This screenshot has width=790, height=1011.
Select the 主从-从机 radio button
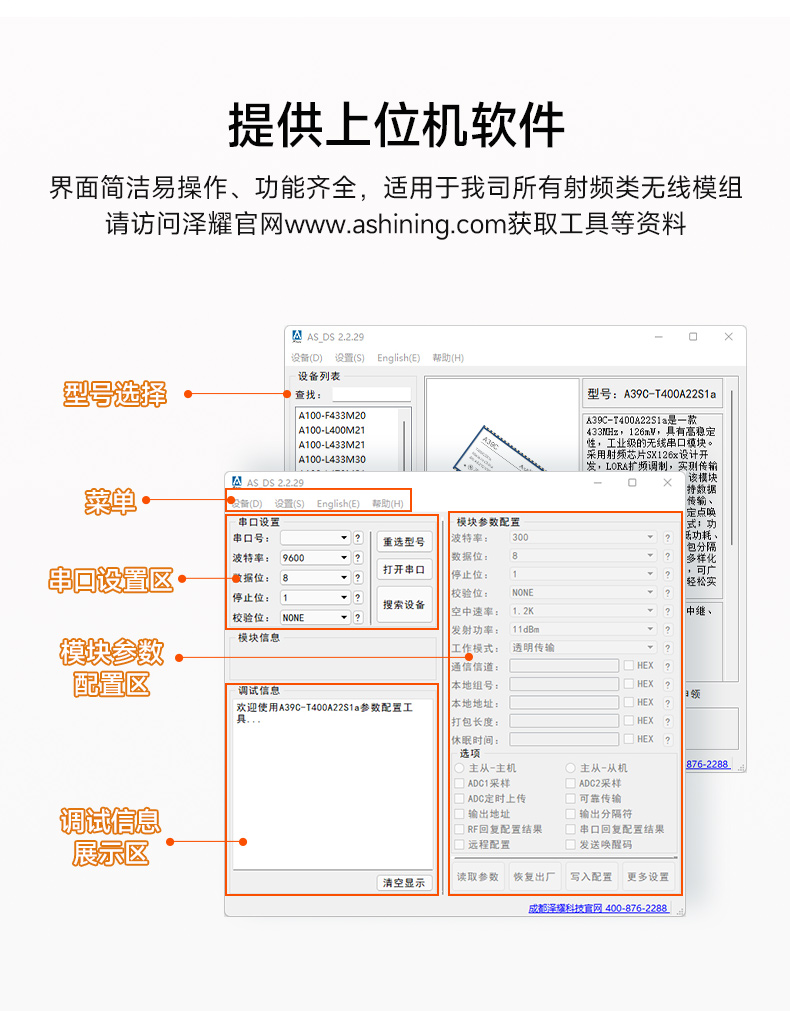[570, 768]
